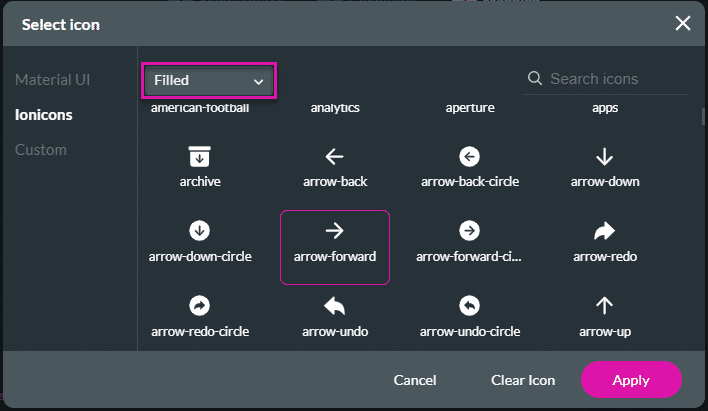
Task: Open the Filled style dropdown
Action: (208, 80)
